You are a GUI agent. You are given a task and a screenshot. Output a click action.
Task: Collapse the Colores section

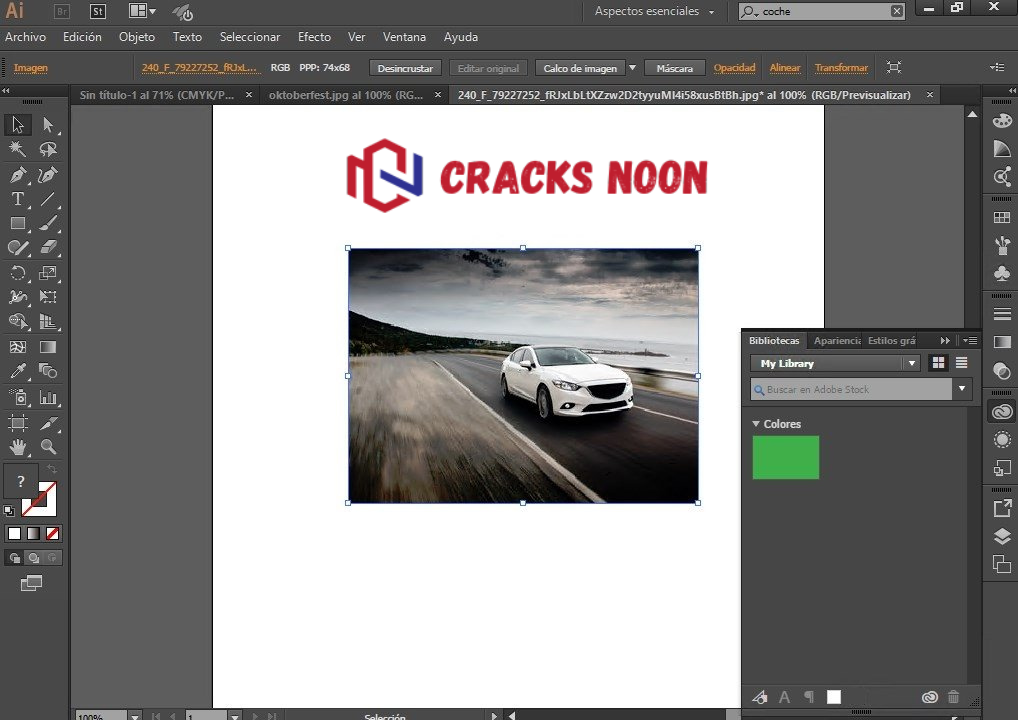tap(756, 423)
